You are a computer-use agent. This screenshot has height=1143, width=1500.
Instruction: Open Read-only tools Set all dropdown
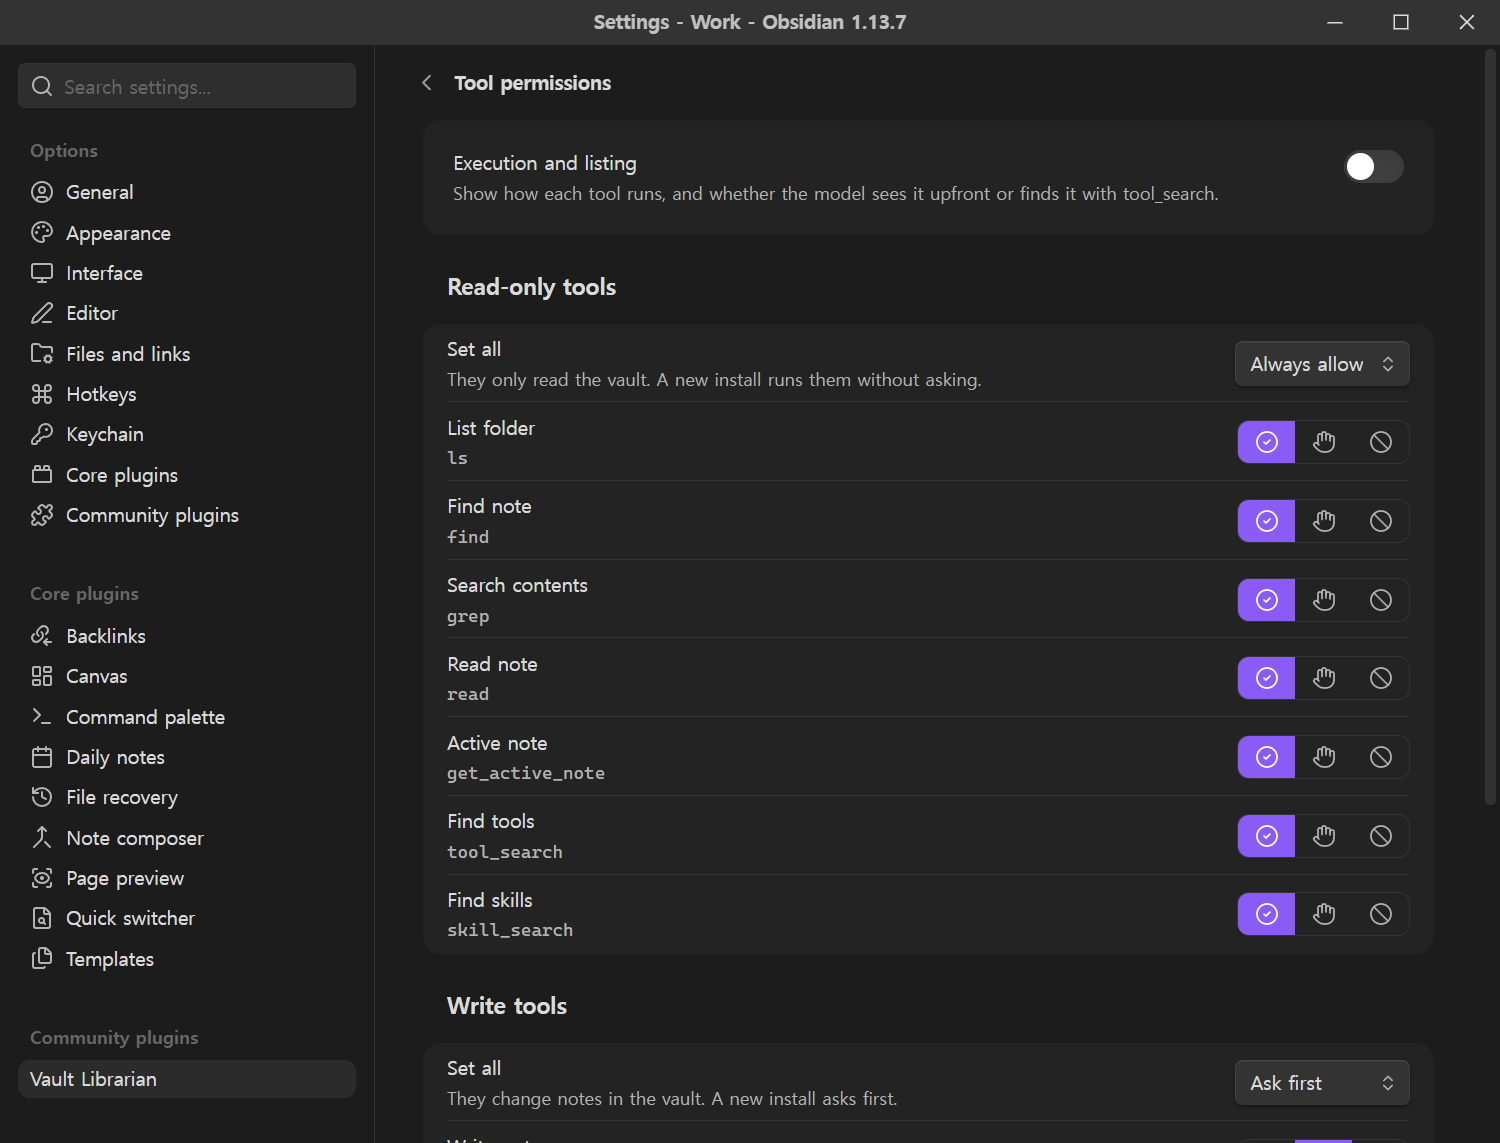tap(1322, 364)
